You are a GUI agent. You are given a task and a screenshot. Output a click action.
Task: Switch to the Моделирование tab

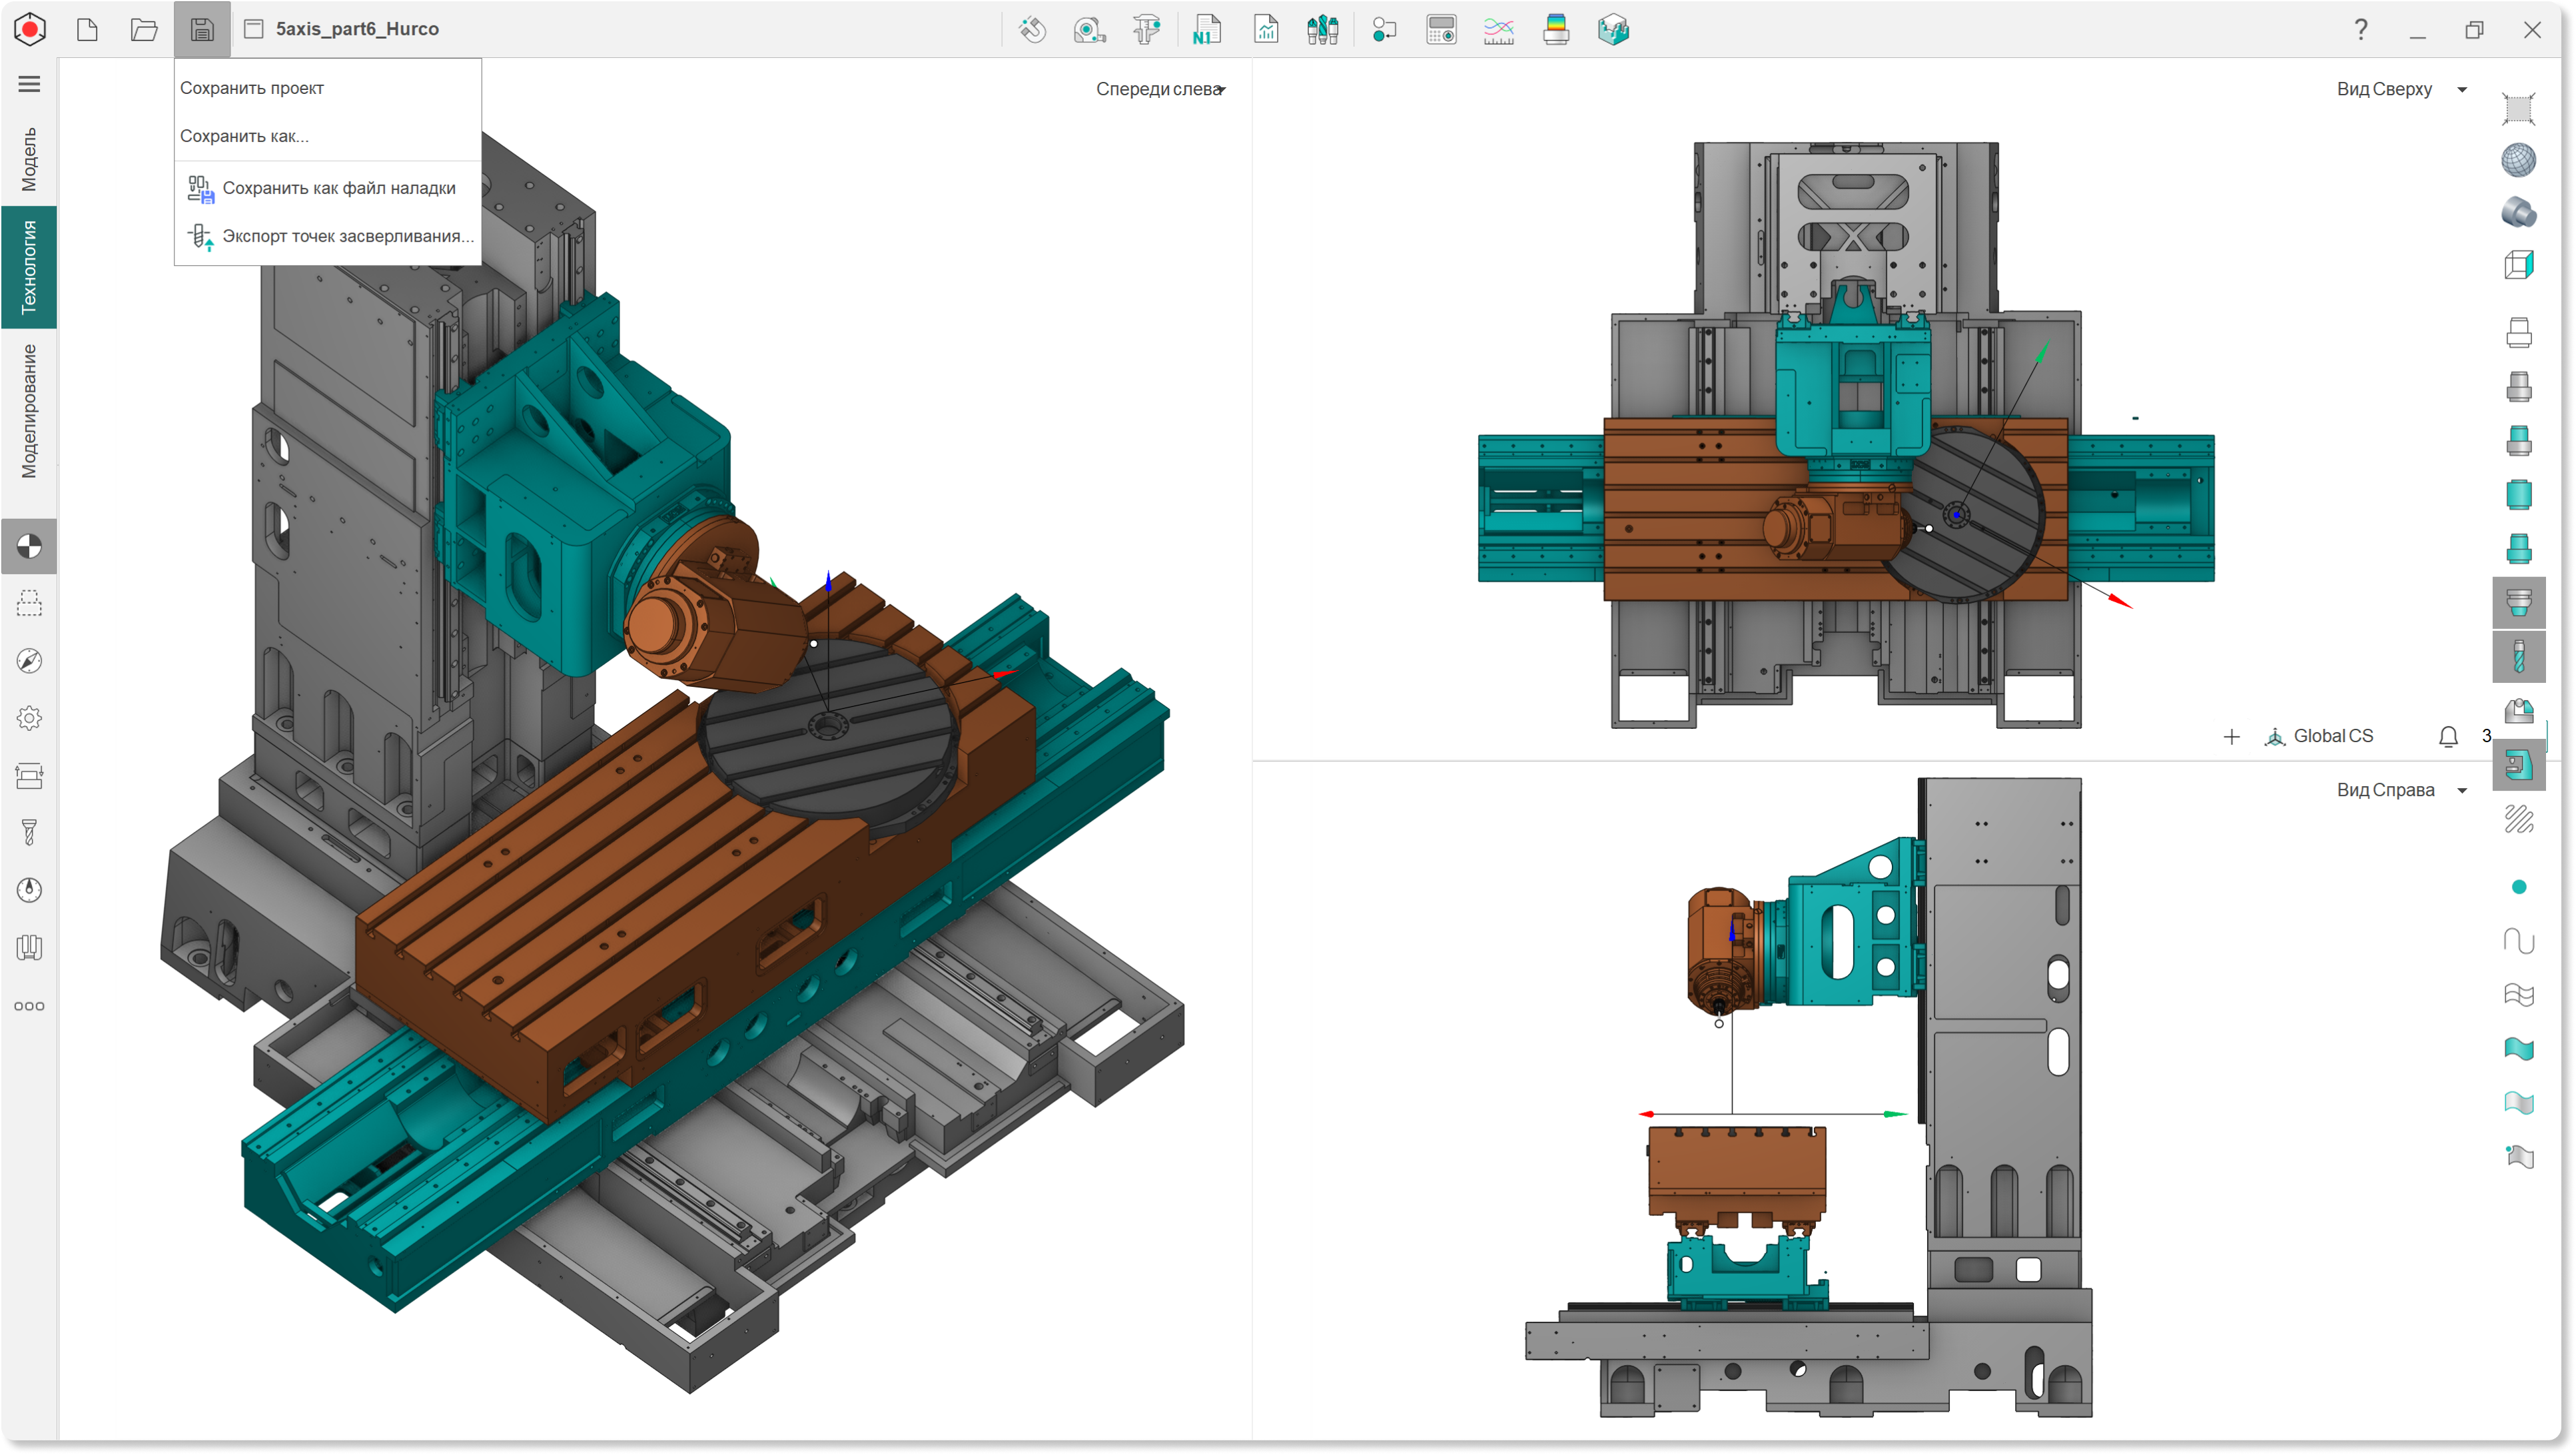click(29, 411)
